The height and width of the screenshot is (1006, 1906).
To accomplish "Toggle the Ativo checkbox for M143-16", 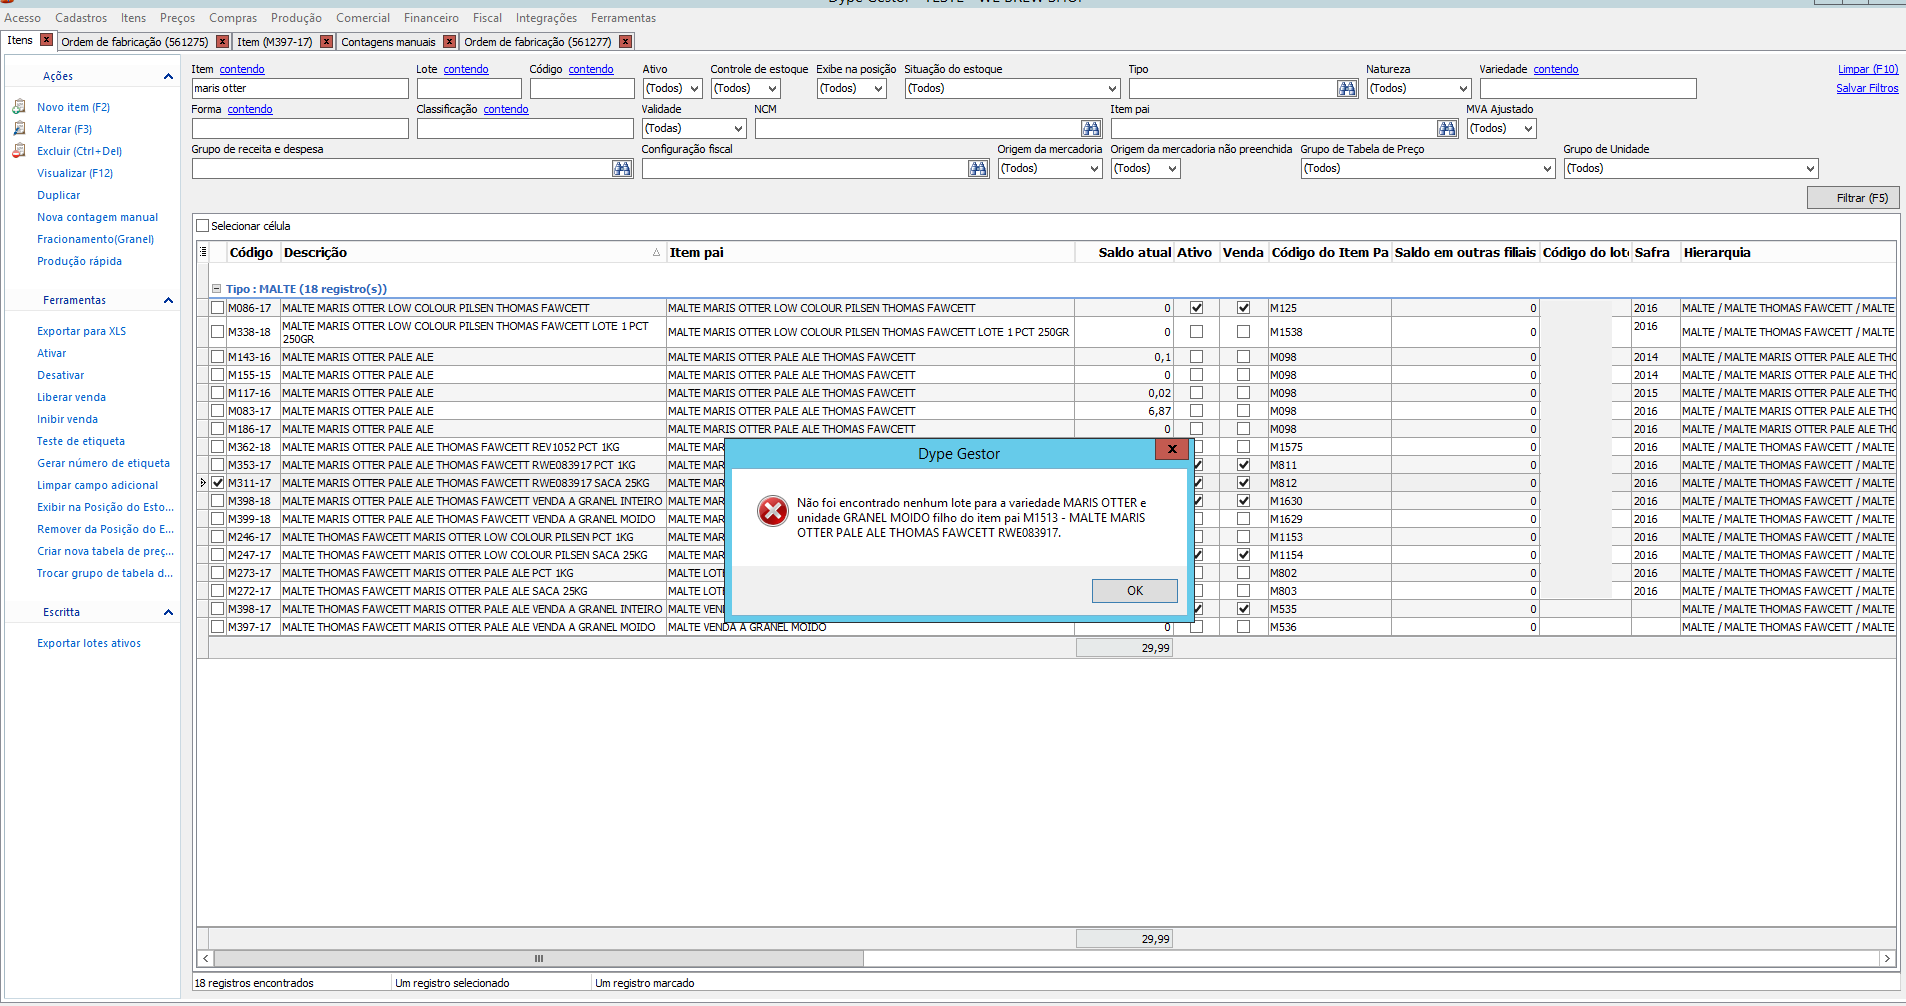I will tap(1196, 357).
